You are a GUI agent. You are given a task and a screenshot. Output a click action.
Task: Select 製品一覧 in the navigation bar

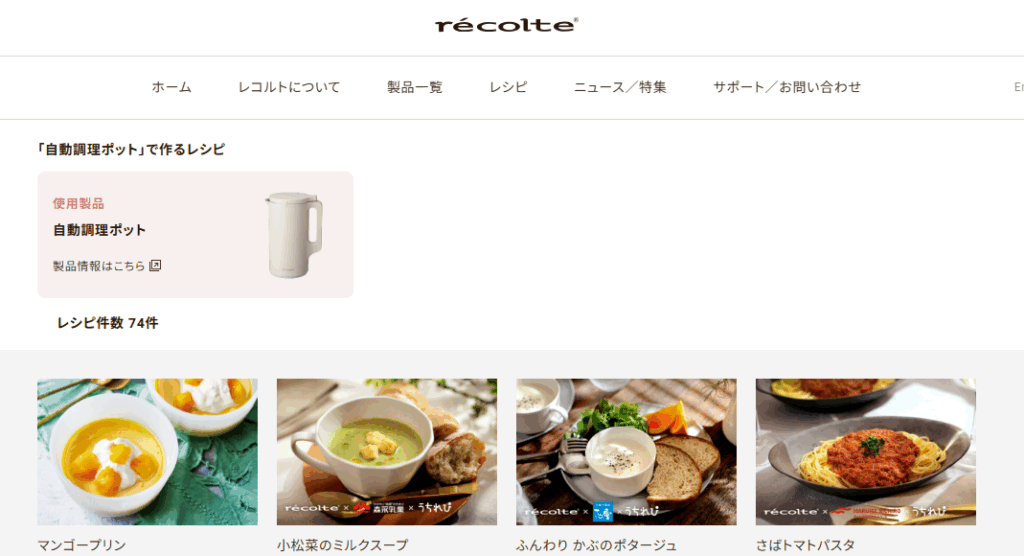415,87
